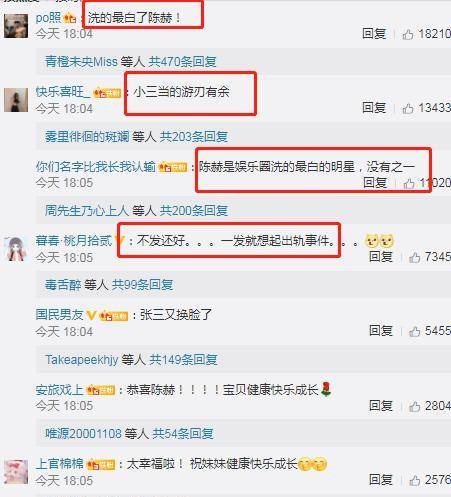Image resolution: width=451 pixels, height=497 pixels.
Task: Click 回复 on 国民男友's comment
Action: pos(381,331)
